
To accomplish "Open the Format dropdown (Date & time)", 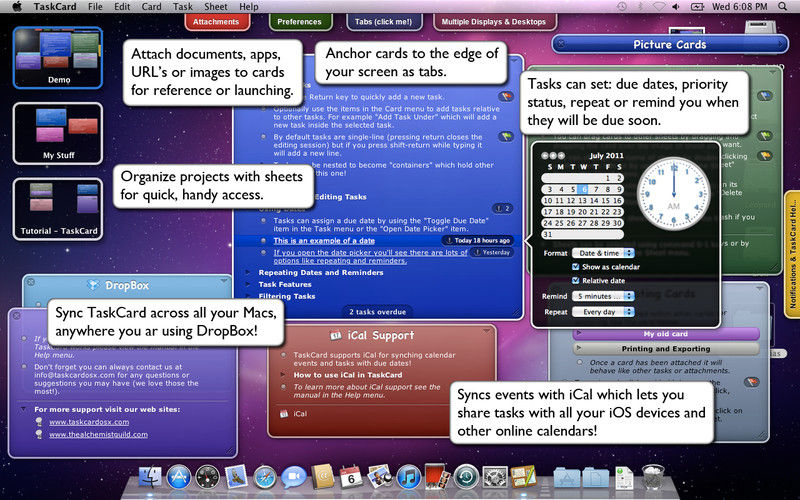I will tap(603, 253).
